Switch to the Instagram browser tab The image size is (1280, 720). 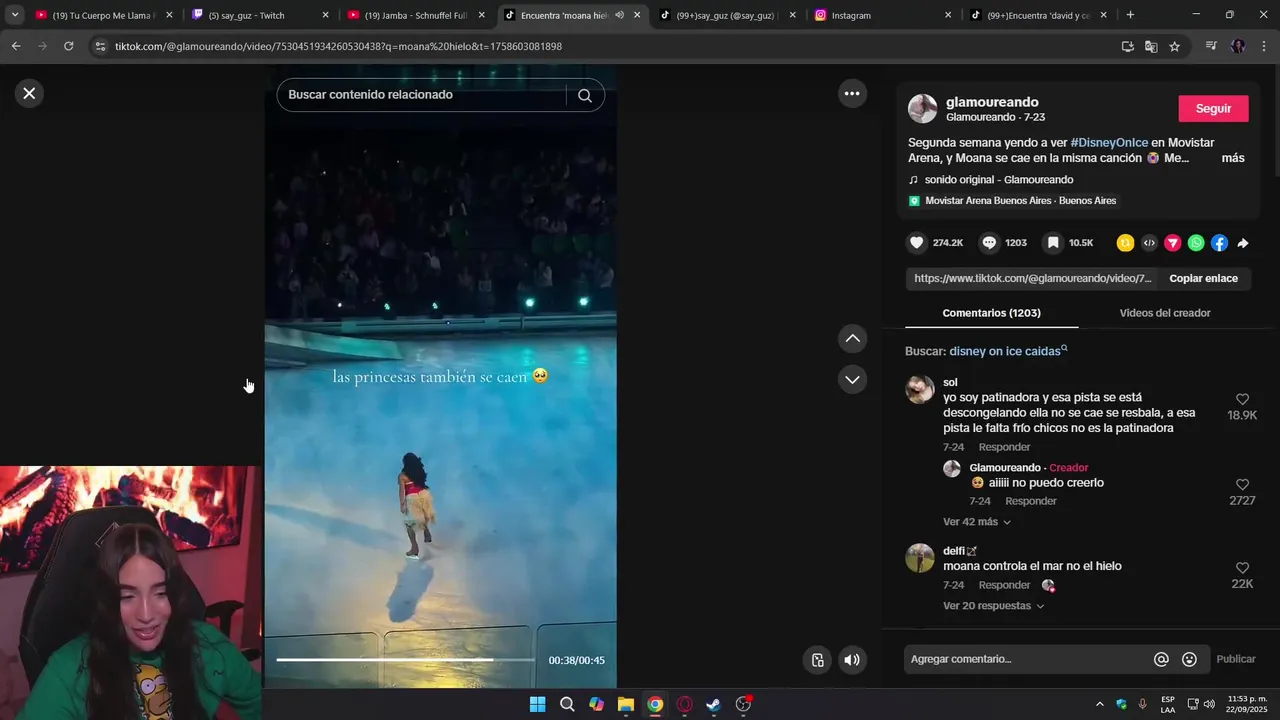[882, 15]
